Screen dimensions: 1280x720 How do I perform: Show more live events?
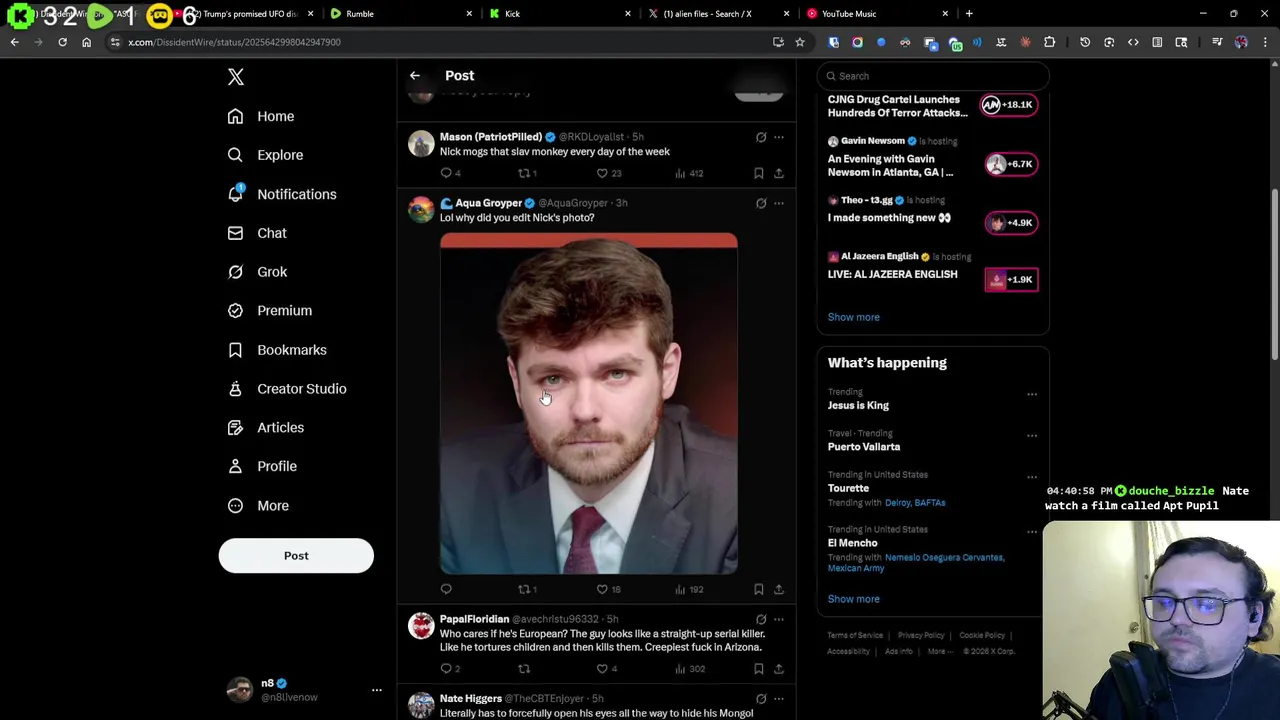[x=853, y=317]
